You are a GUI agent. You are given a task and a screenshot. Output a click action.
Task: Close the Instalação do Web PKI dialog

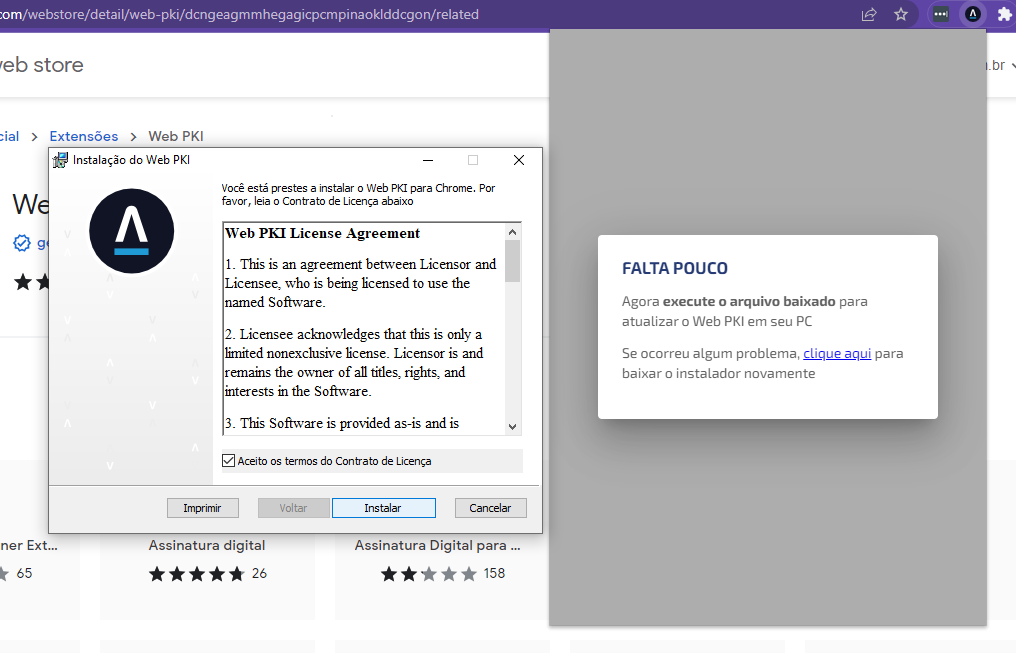[x=519, y=160]
